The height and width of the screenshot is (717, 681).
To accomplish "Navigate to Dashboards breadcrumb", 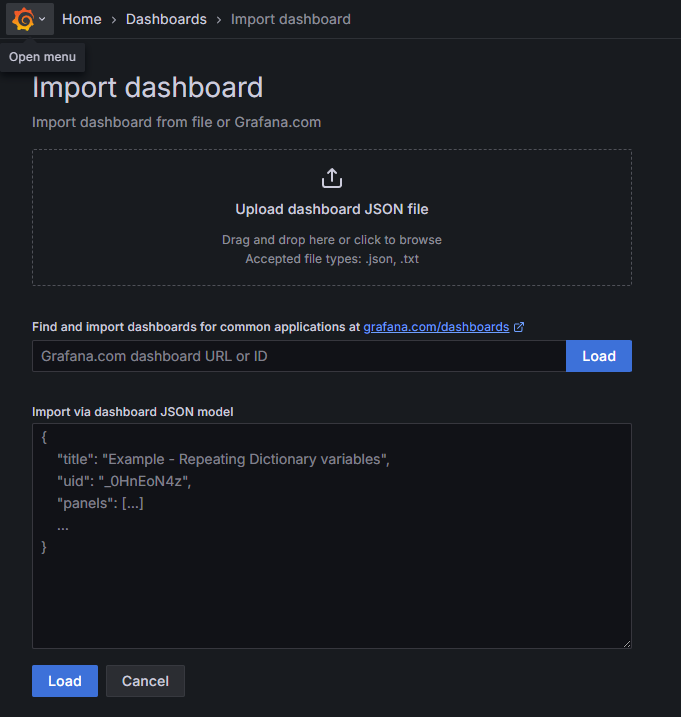I will click(166, 19).
